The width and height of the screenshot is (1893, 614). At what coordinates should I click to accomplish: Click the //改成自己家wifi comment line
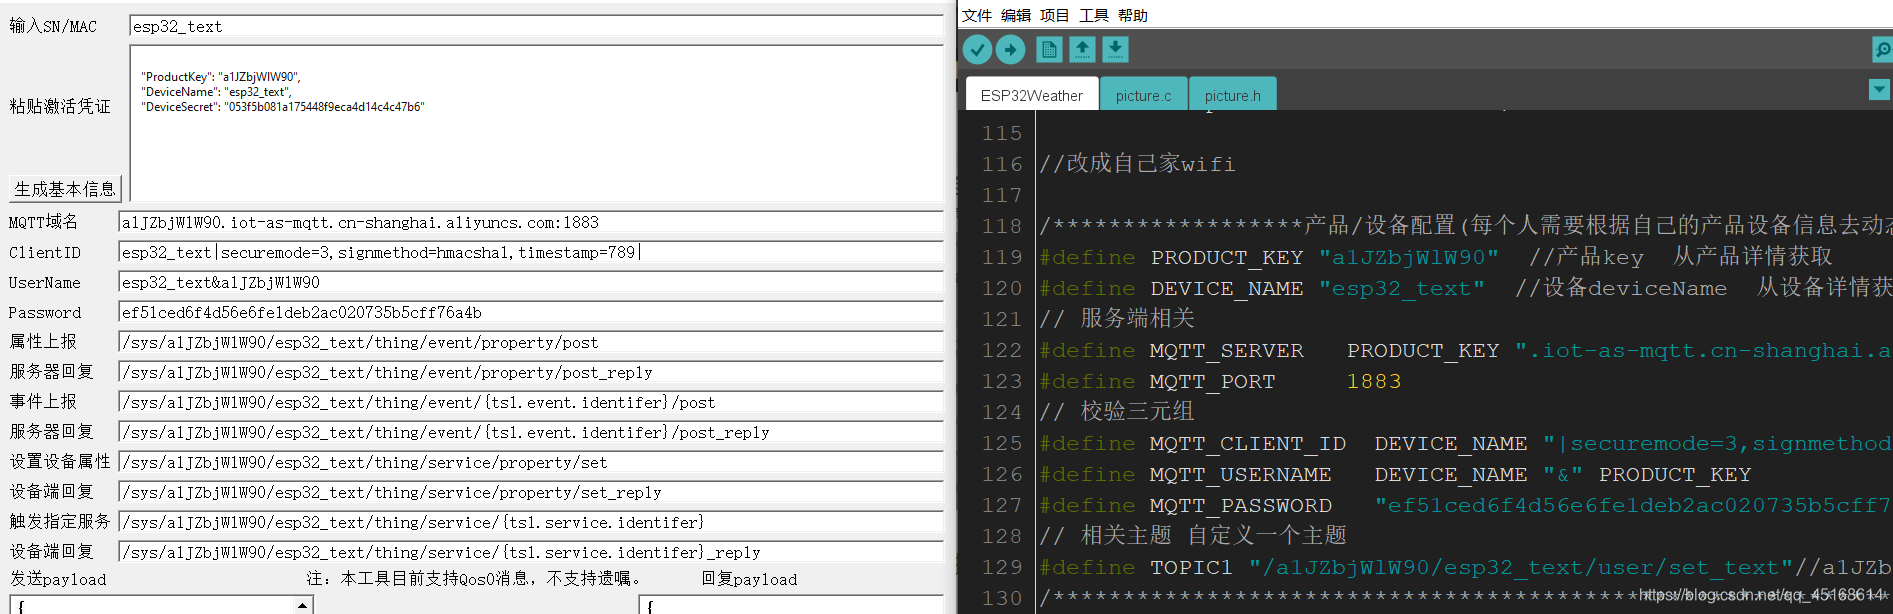tap(1137, 164)
